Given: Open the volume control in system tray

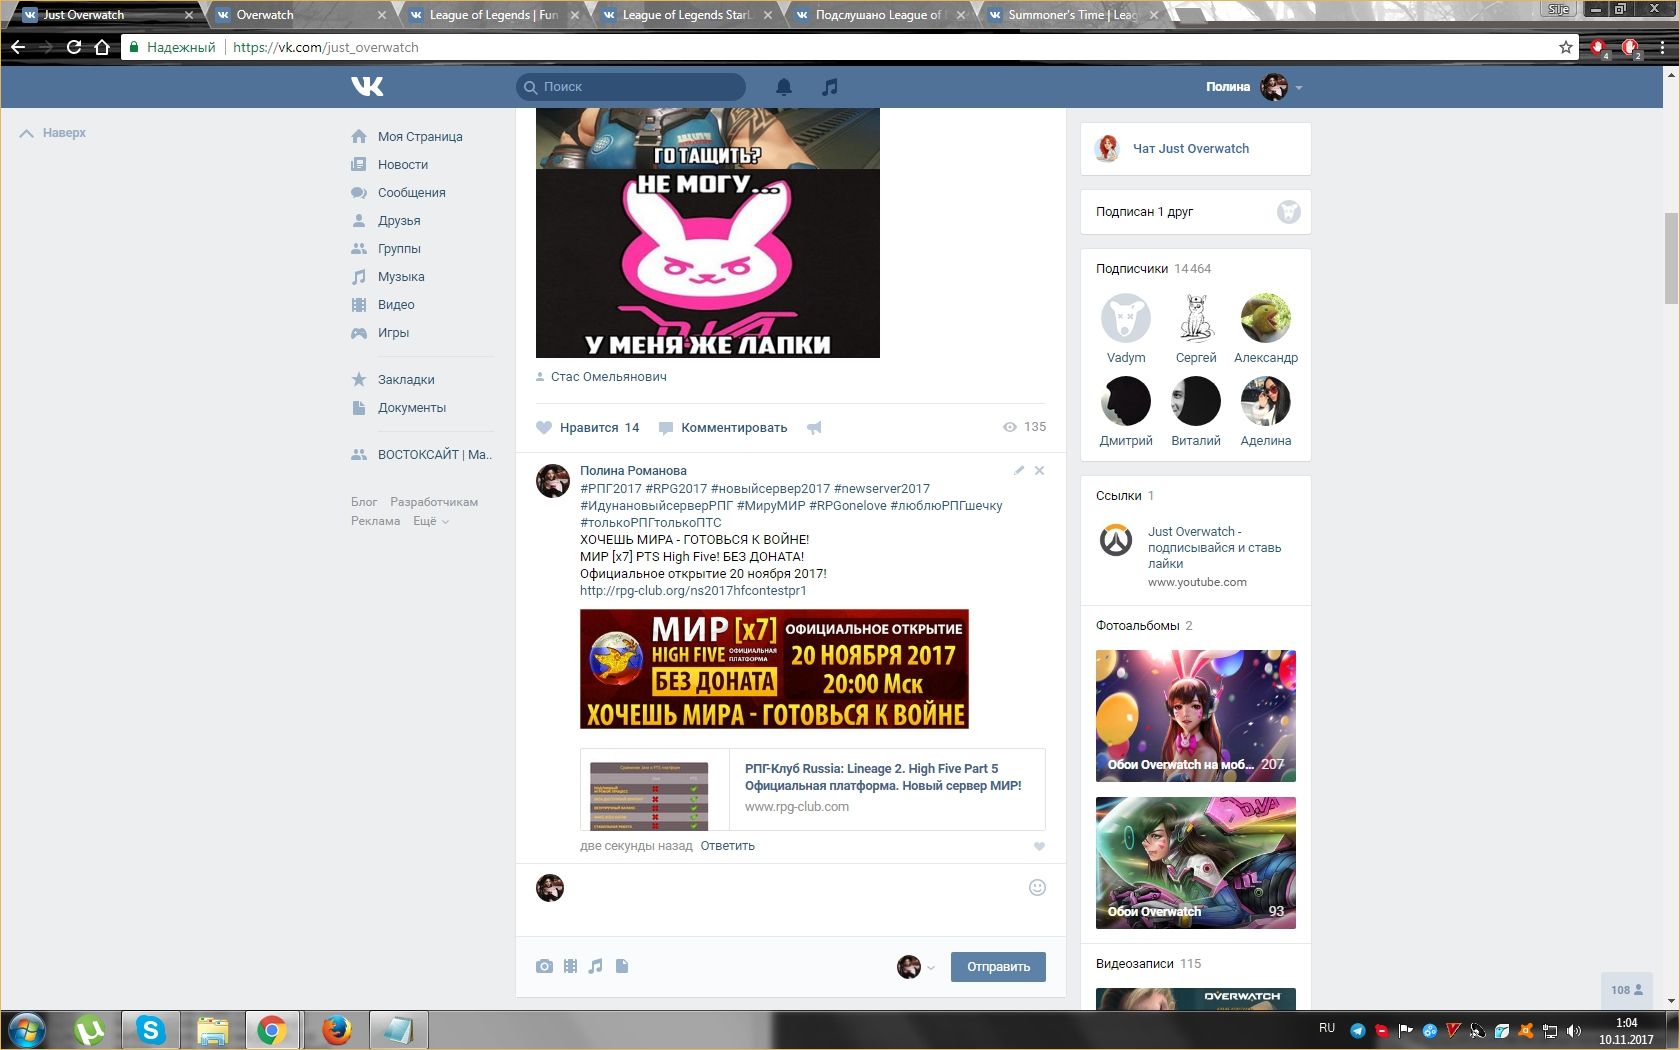Looking at the screenshot, I should [x=1574, y=1030].
